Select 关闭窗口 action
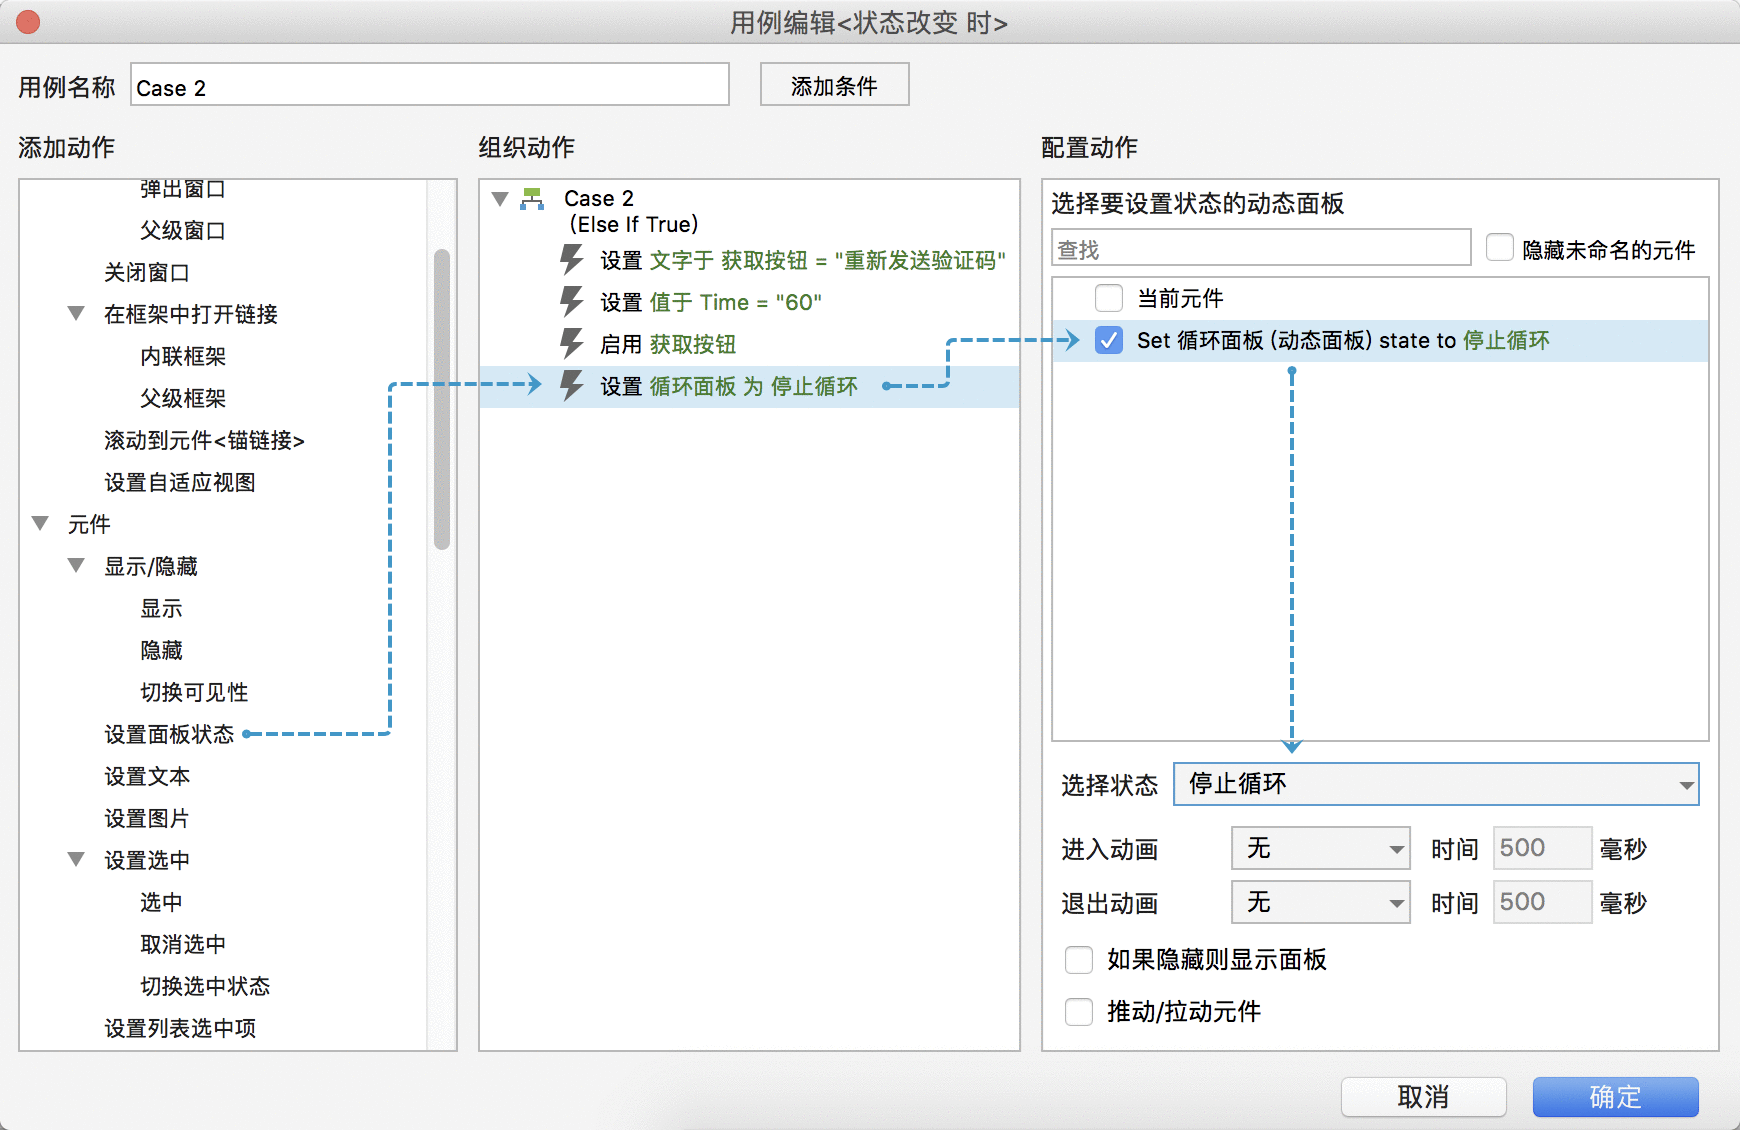This screenshot has width=1740, height=1130. (147, 272)
